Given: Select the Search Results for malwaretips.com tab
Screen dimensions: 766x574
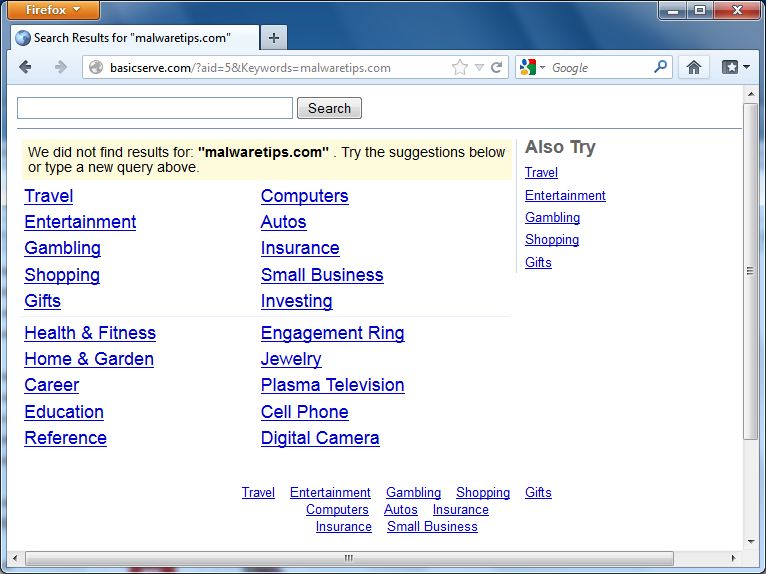Looking at the screenshot, I should tap(135, 38).
